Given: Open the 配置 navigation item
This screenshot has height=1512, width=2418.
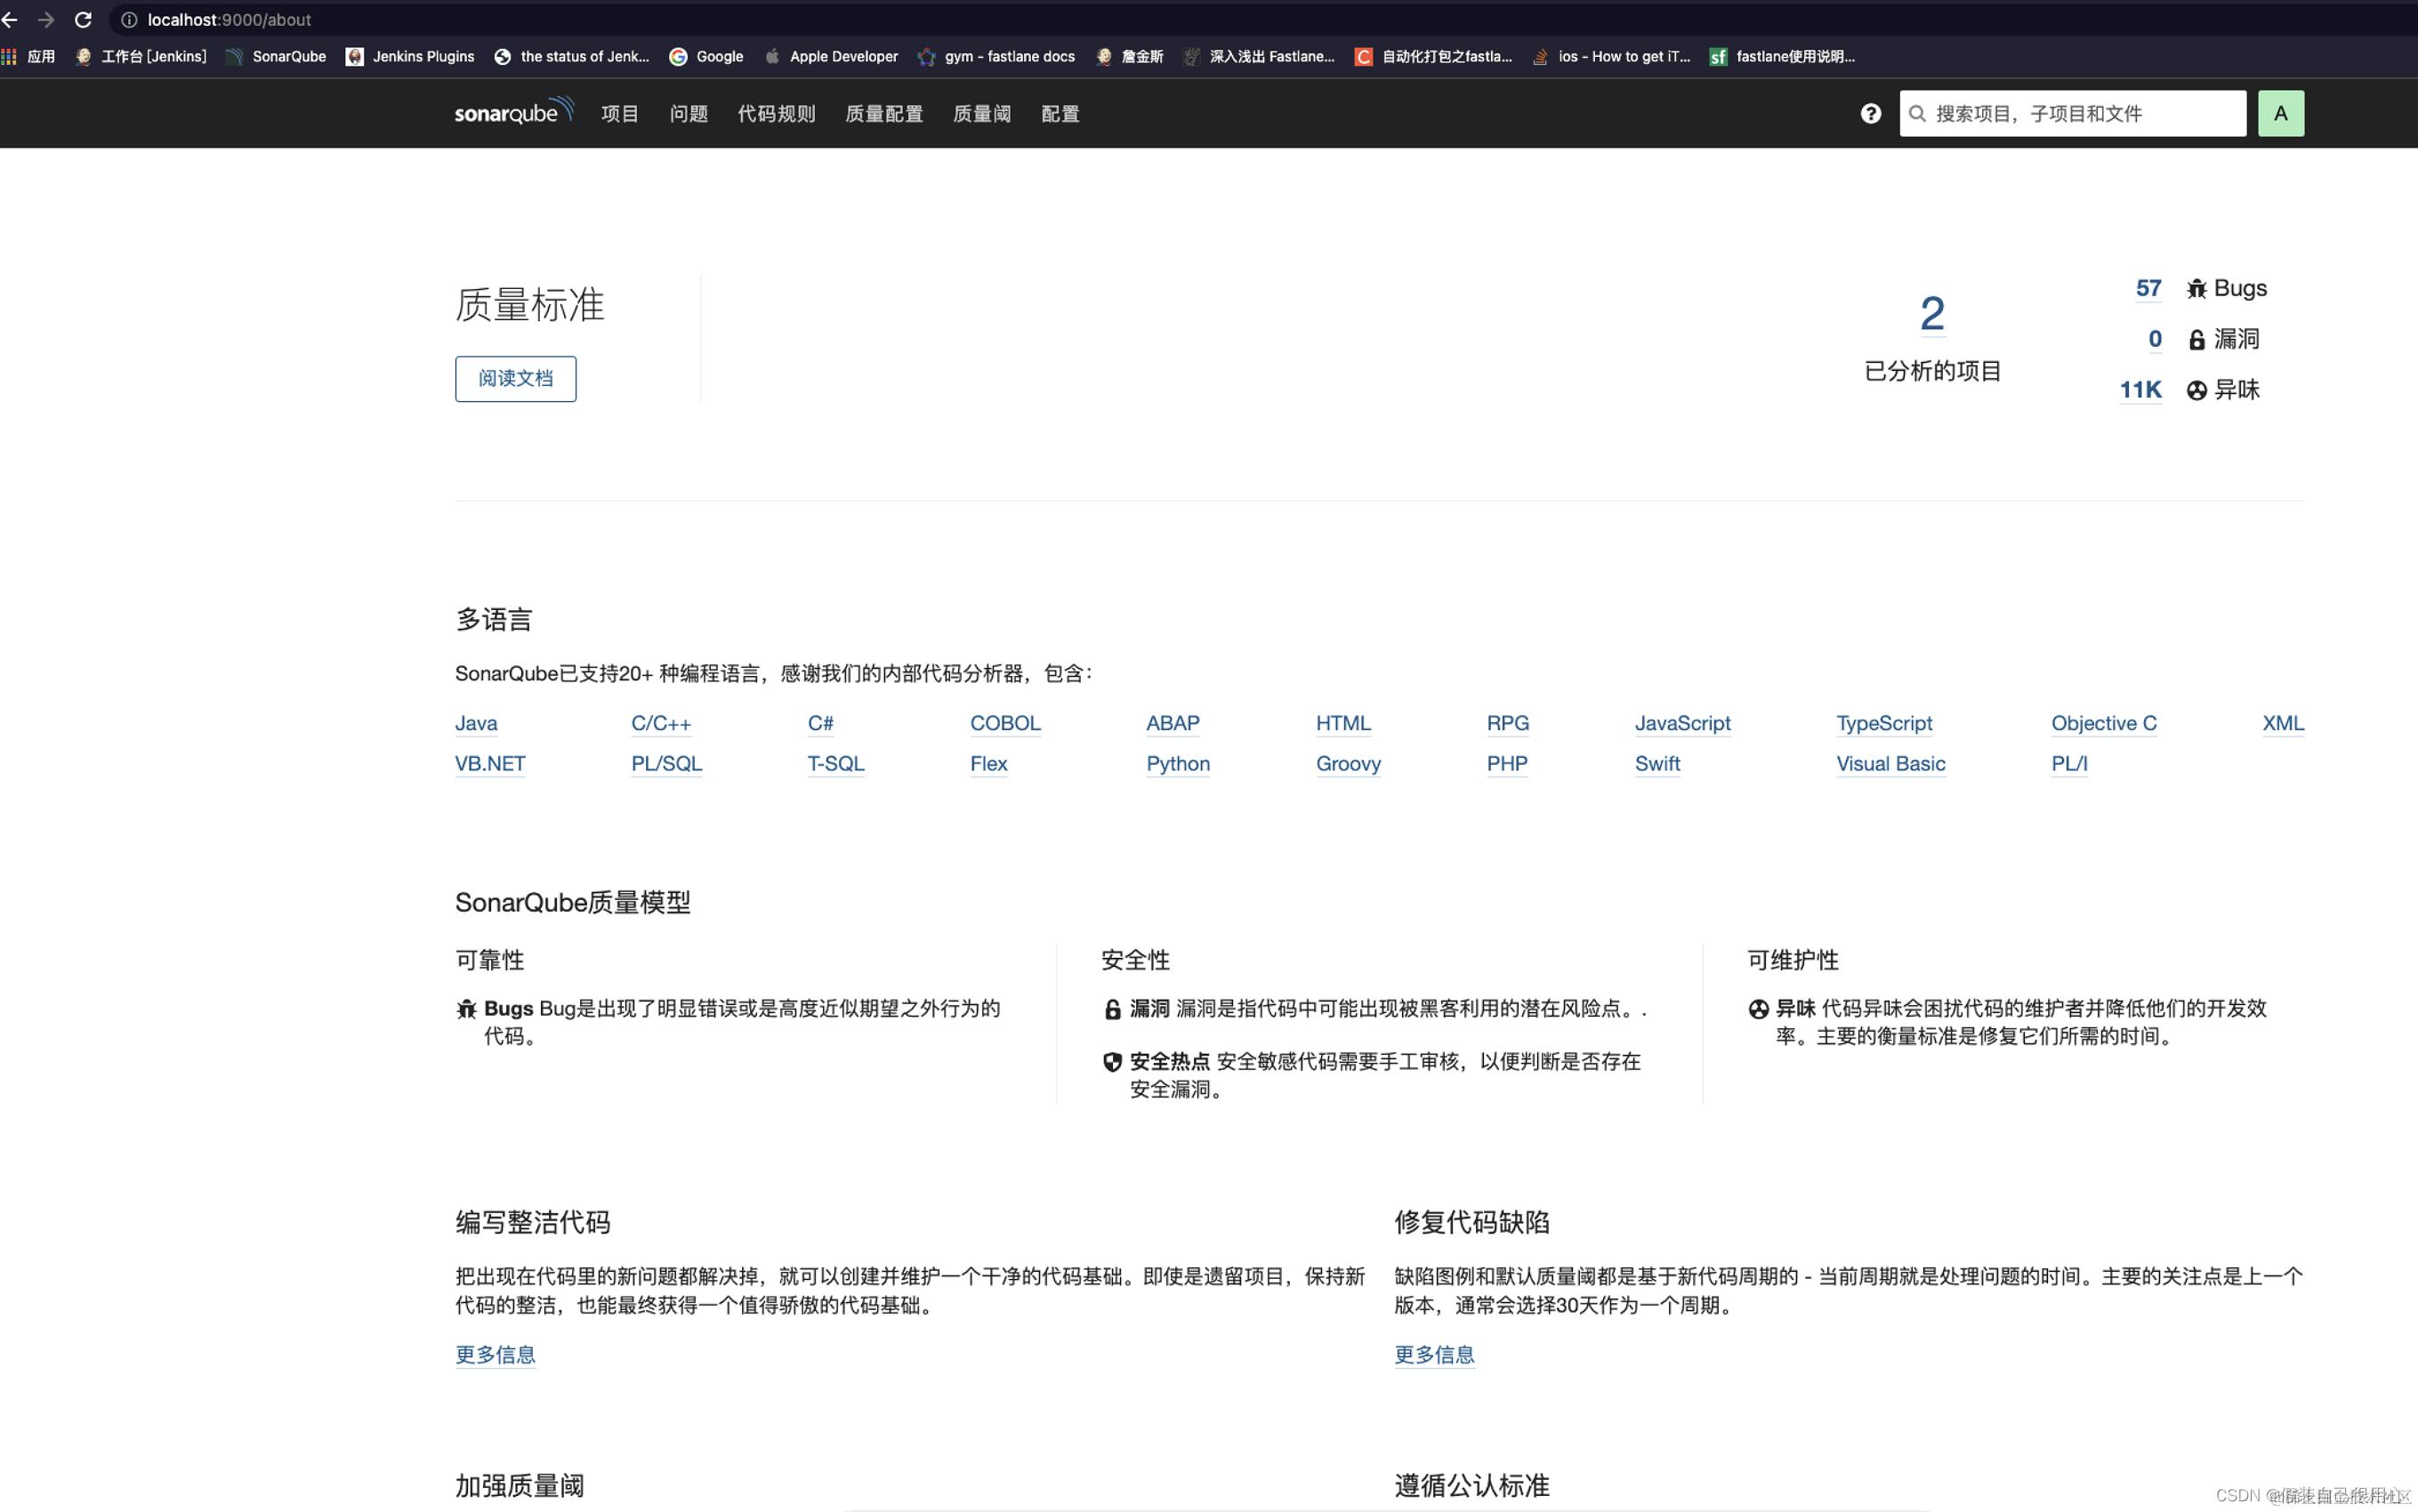Looking at the screenshot, I should (1059, 114).
